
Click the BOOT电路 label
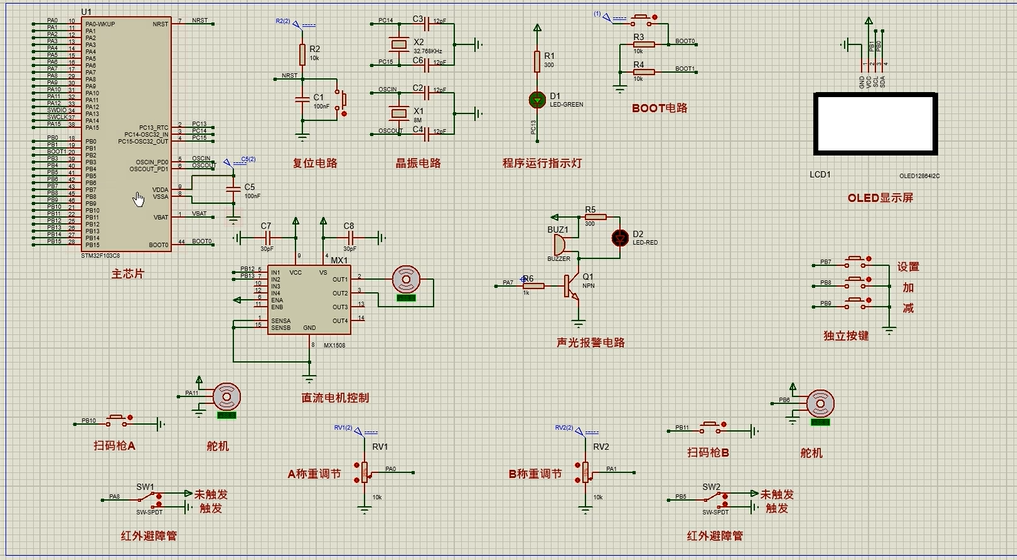click(659, 108)
